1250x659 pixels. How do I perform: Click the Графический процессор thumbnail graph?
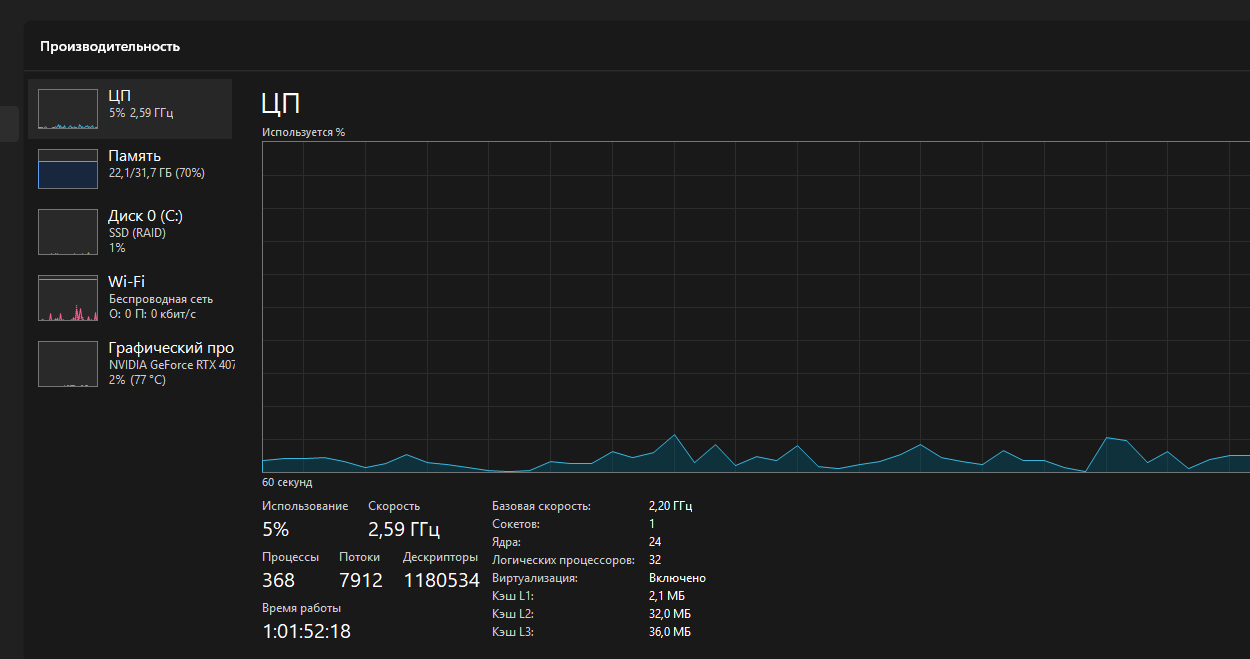(69, 364)
